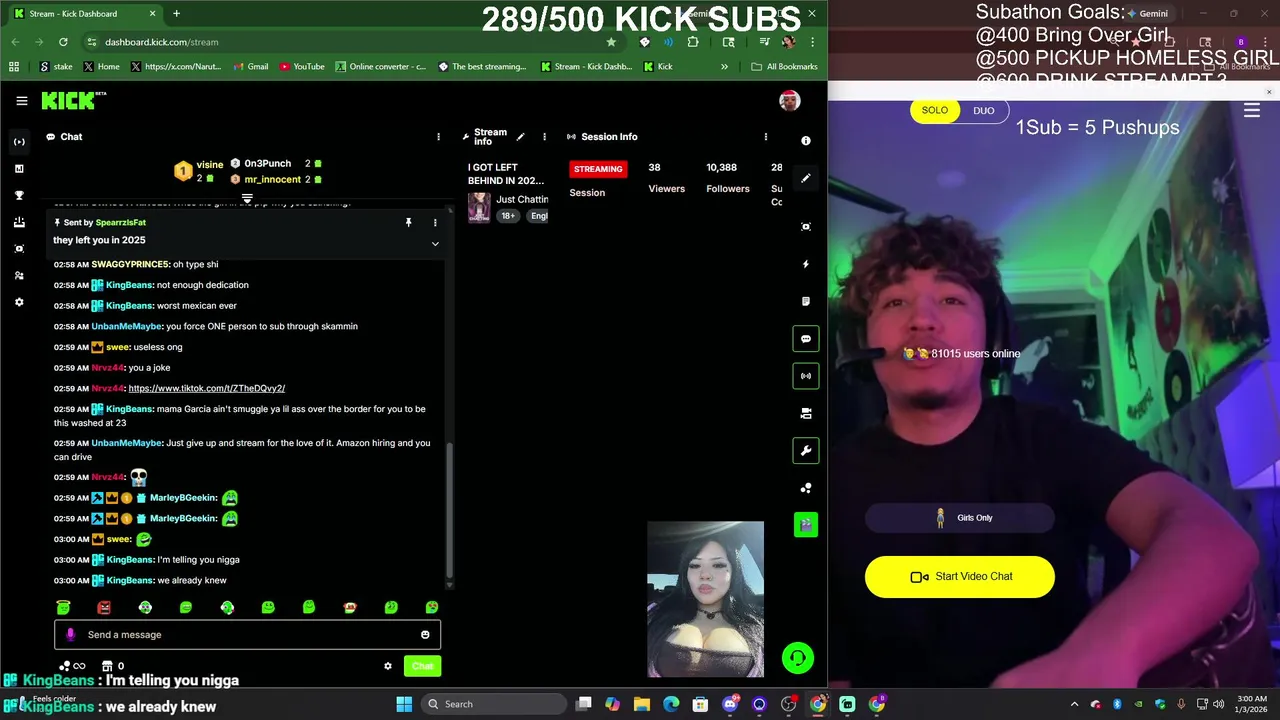Send message with green Chat button

coord(422,666)
